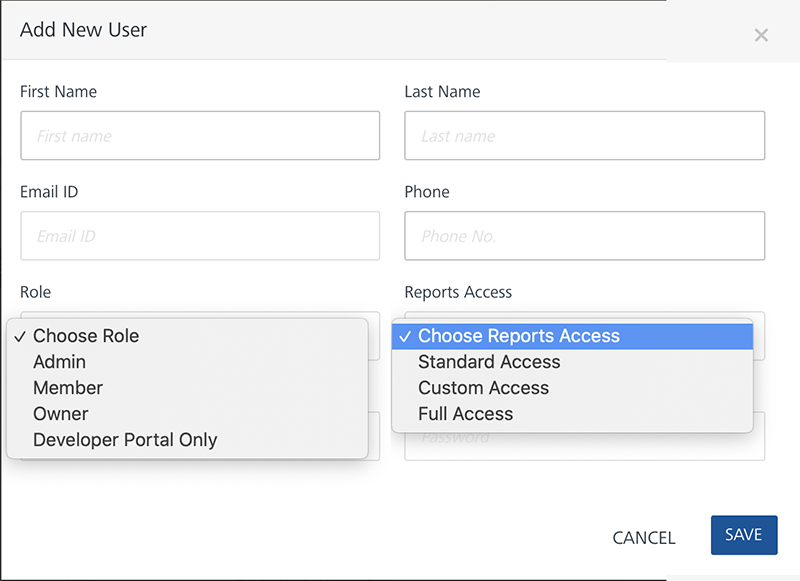Choose Standard Access for reports
800x581 pixels.
(489, 362)
